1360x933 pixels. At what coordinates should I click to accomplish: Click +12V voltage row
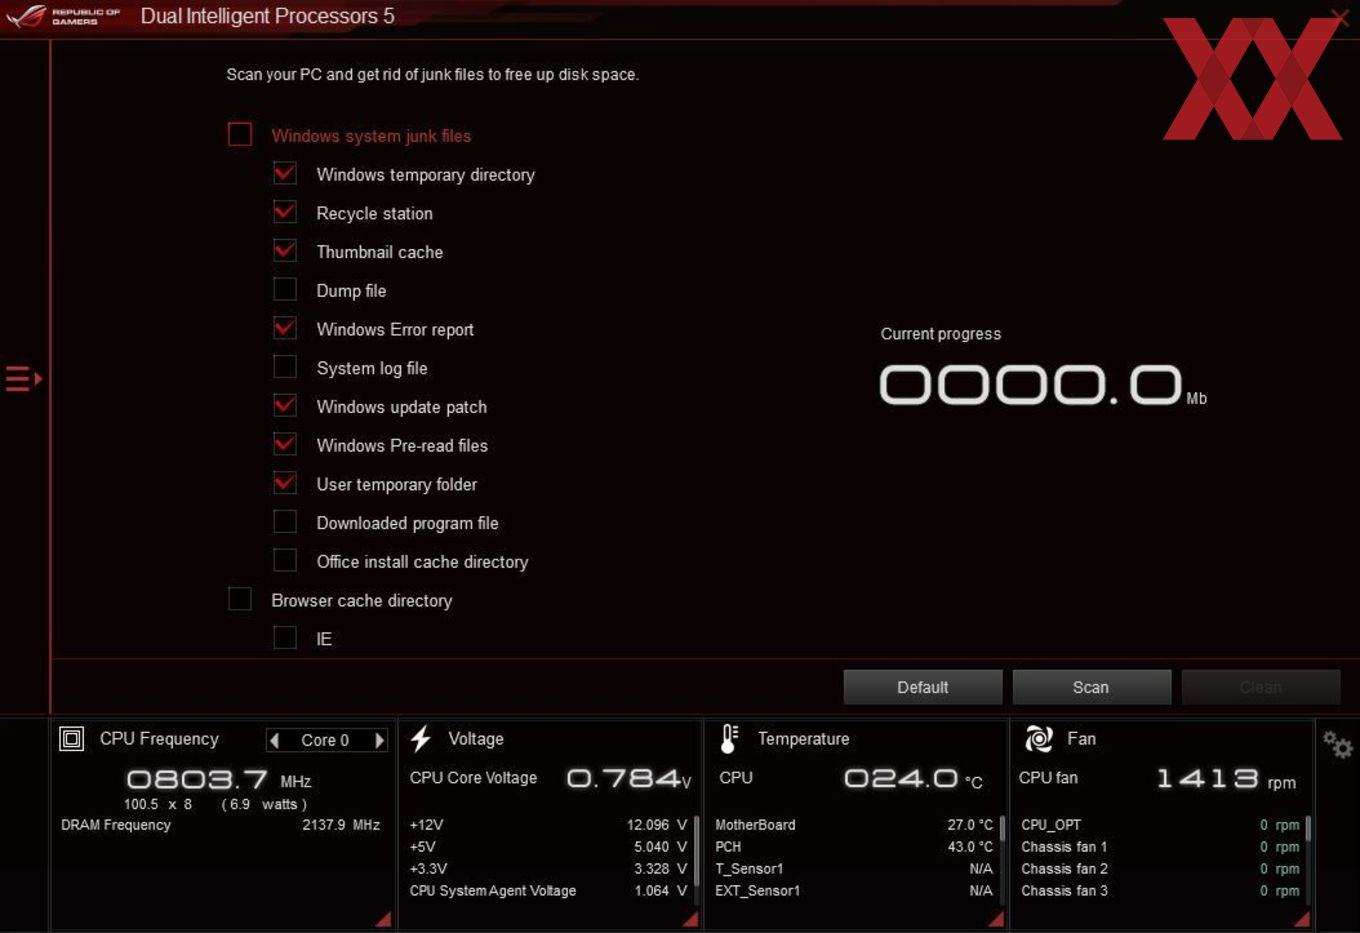(549, 825)
